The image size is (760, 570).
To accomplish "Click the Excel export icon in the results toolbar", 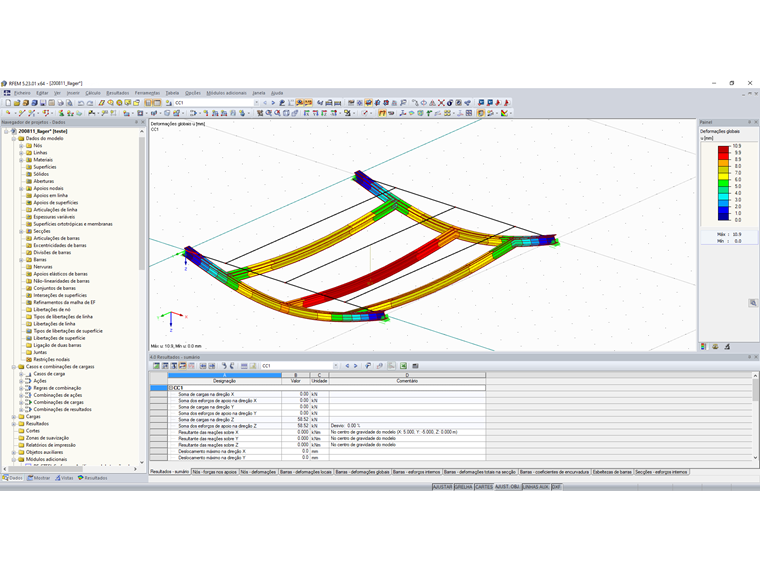I will [403, 366].
